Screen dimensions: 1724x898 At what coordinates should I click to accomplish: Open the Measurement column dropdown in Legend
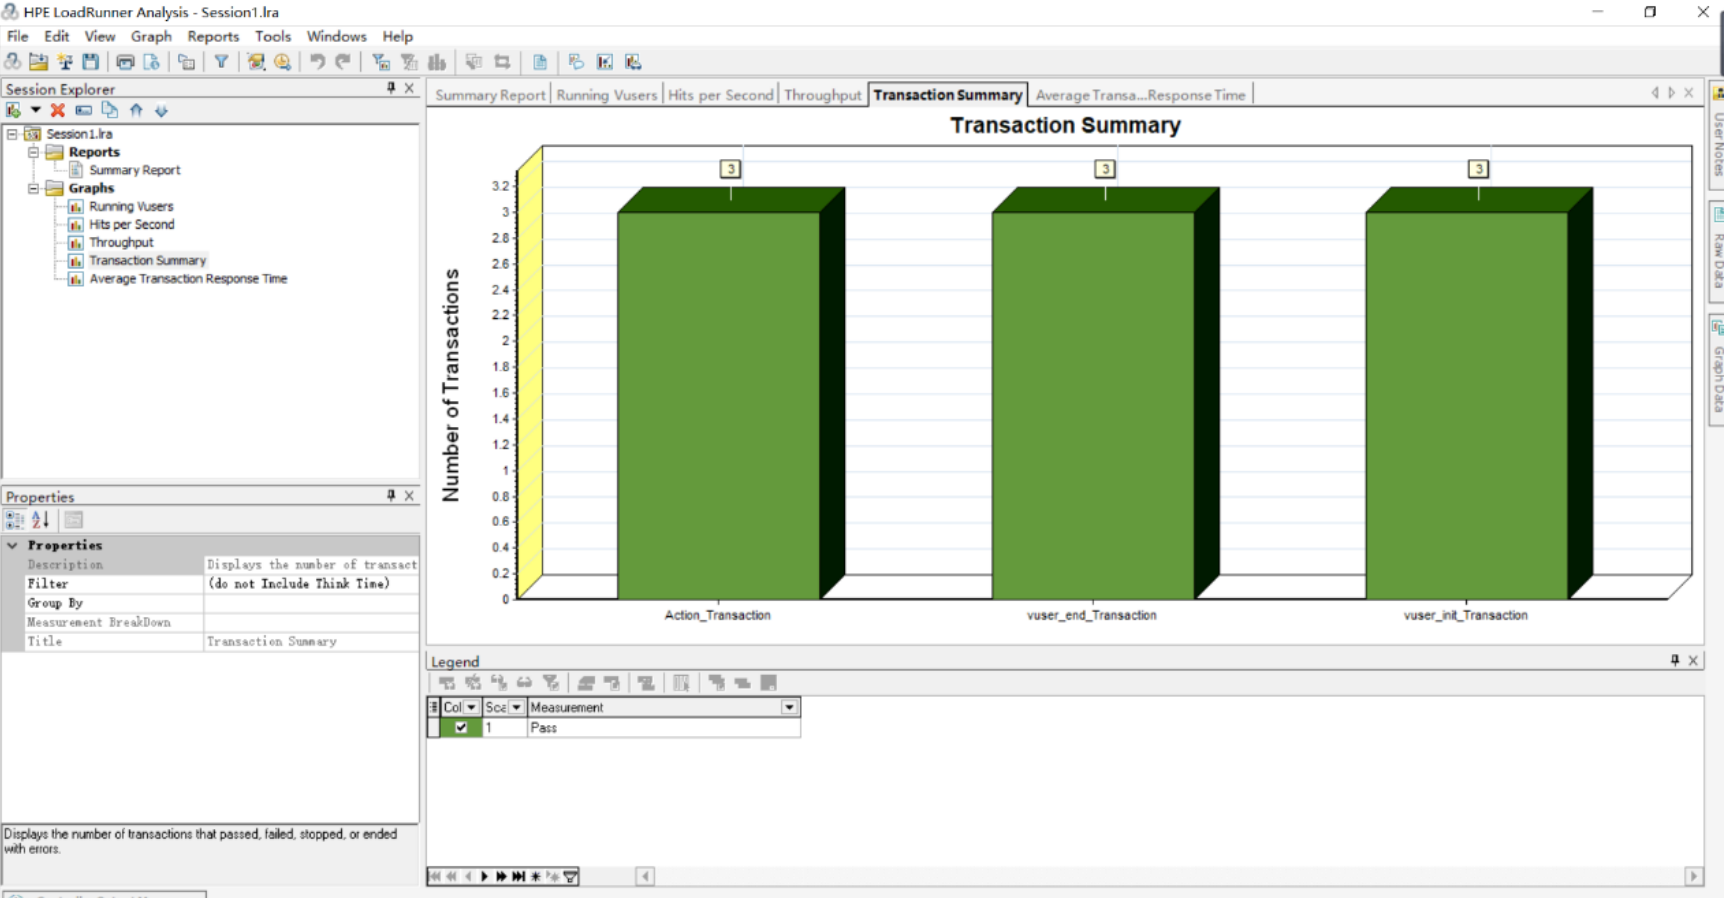point(789,707)
